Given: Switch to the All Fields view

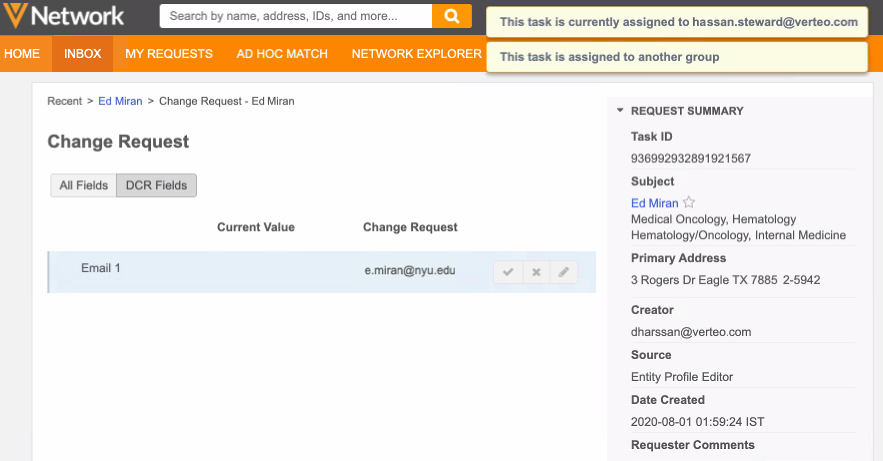Looking at the screenshot, I should point(84,185).
